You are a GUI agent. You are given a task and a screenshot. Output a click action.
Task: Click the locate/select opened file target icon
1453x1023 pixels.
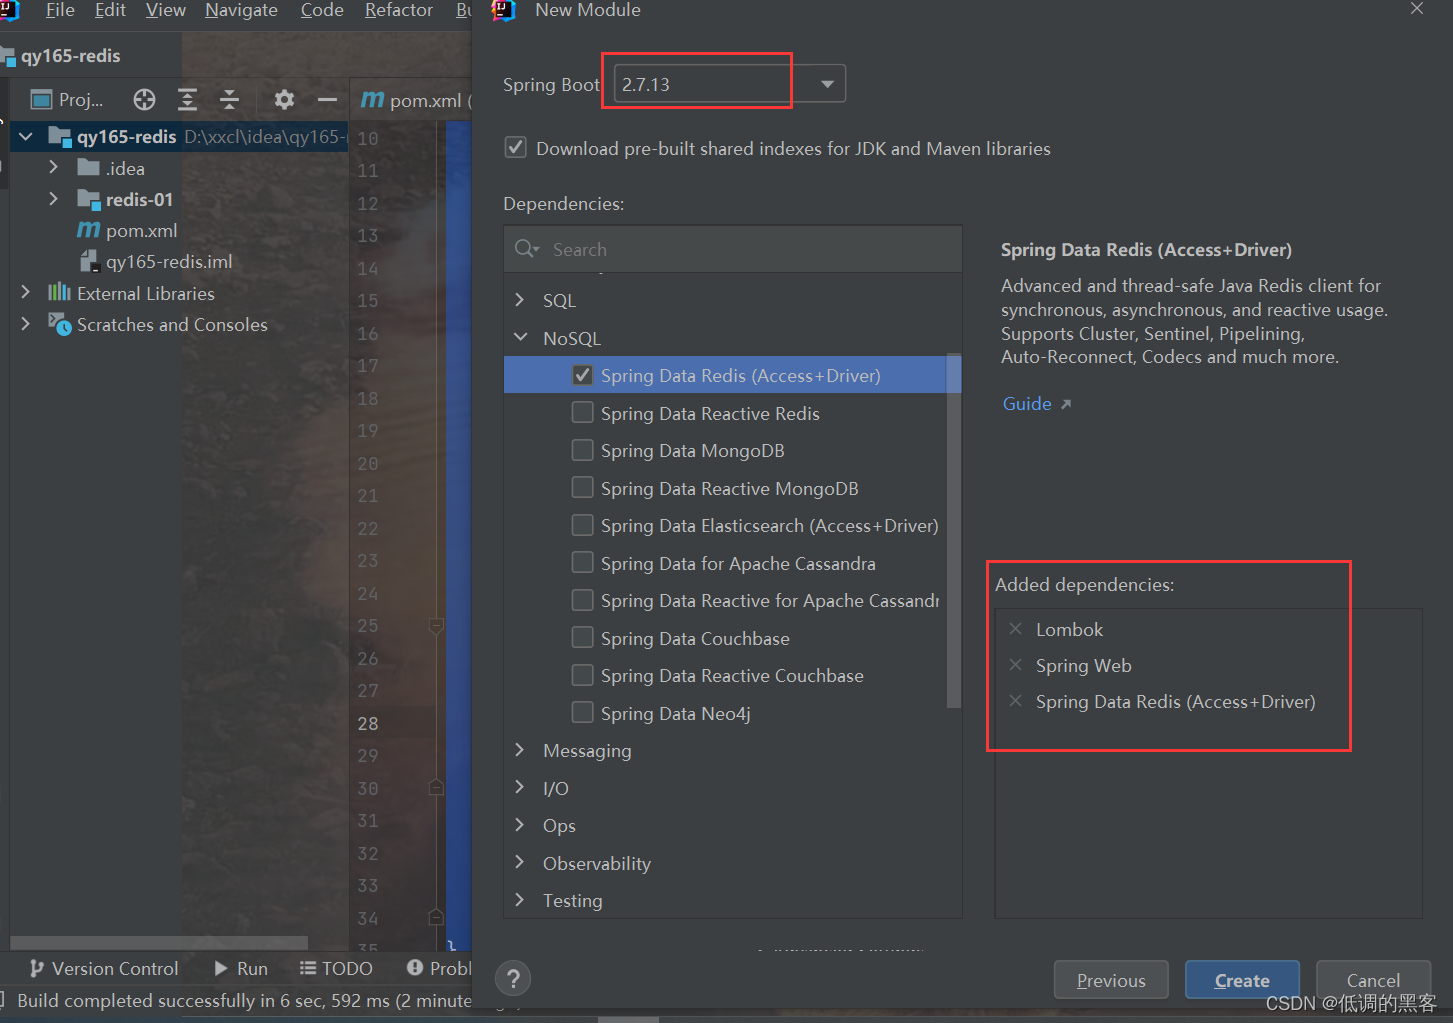pyautogui.click(x=144, y=99)
